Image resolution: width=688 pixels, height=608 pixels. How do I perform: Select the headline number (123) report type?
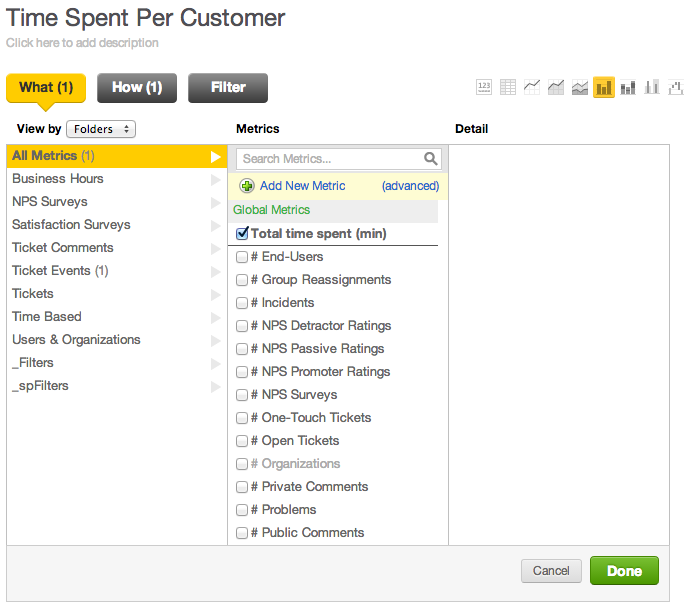(x=484, y=87)
